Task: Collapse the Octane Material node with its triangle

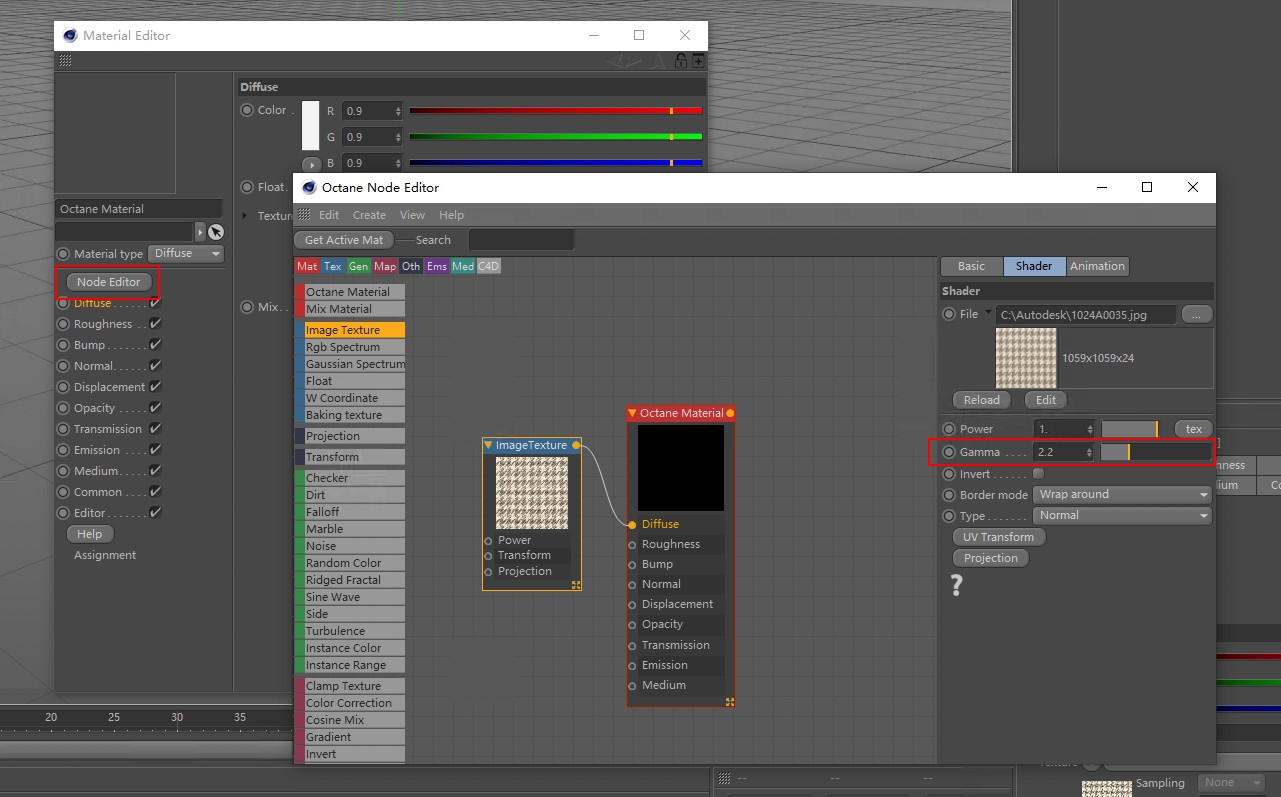Action: [x=632, y=413]
